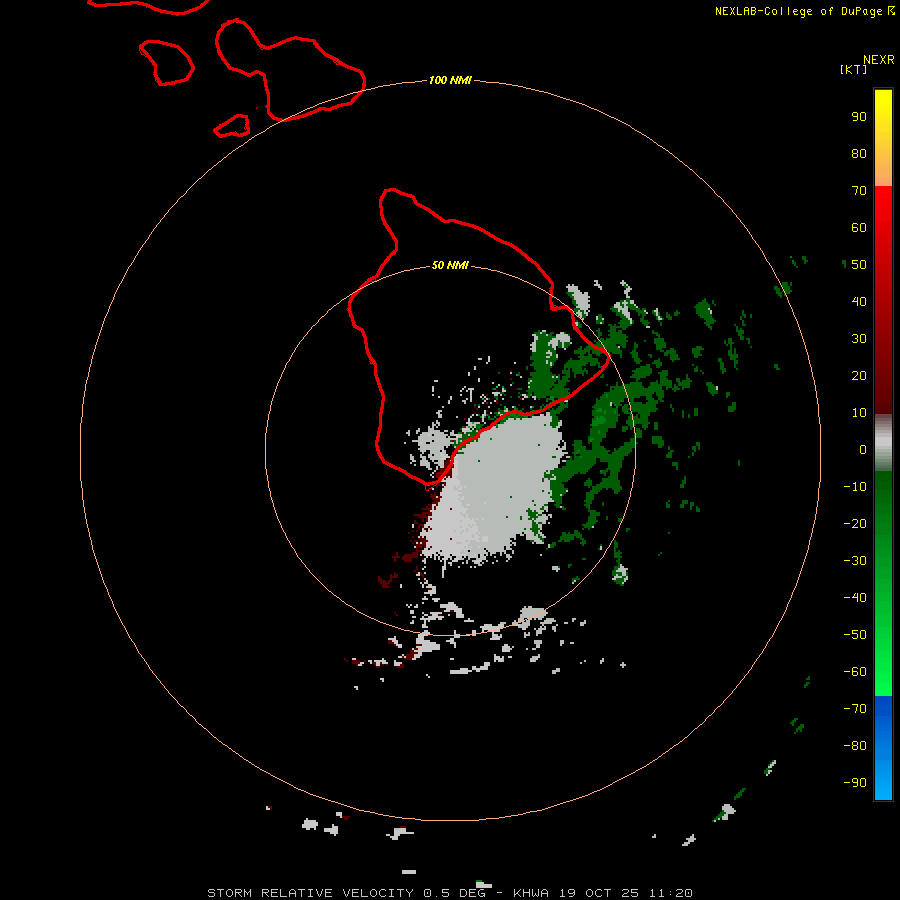Click the positive 90 value on the velocity scale

tap(859, 117)
